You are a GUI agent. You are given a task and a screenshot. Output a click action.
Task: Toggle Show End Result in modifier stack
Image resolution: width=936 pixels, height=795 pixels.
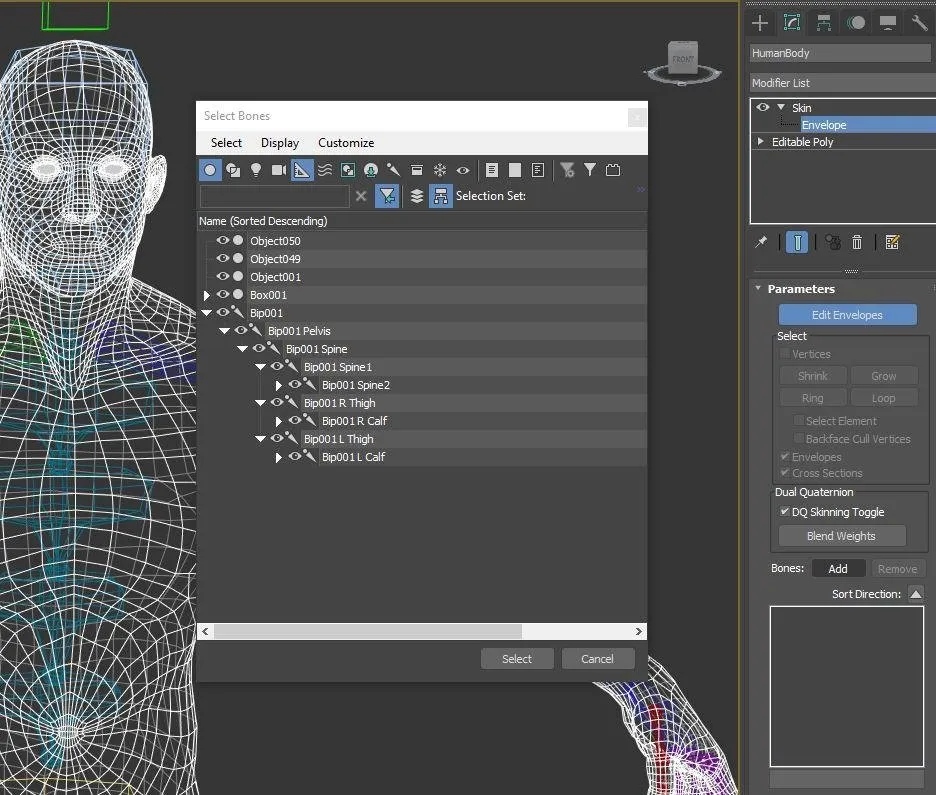point(797,242)
